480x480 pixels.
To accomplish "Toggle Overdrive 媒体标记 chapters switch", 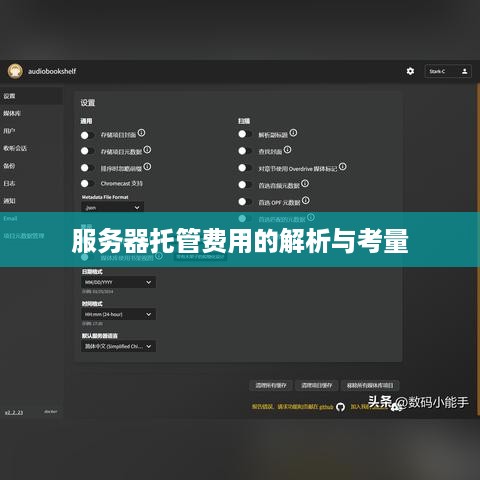I will pos(245,168).
